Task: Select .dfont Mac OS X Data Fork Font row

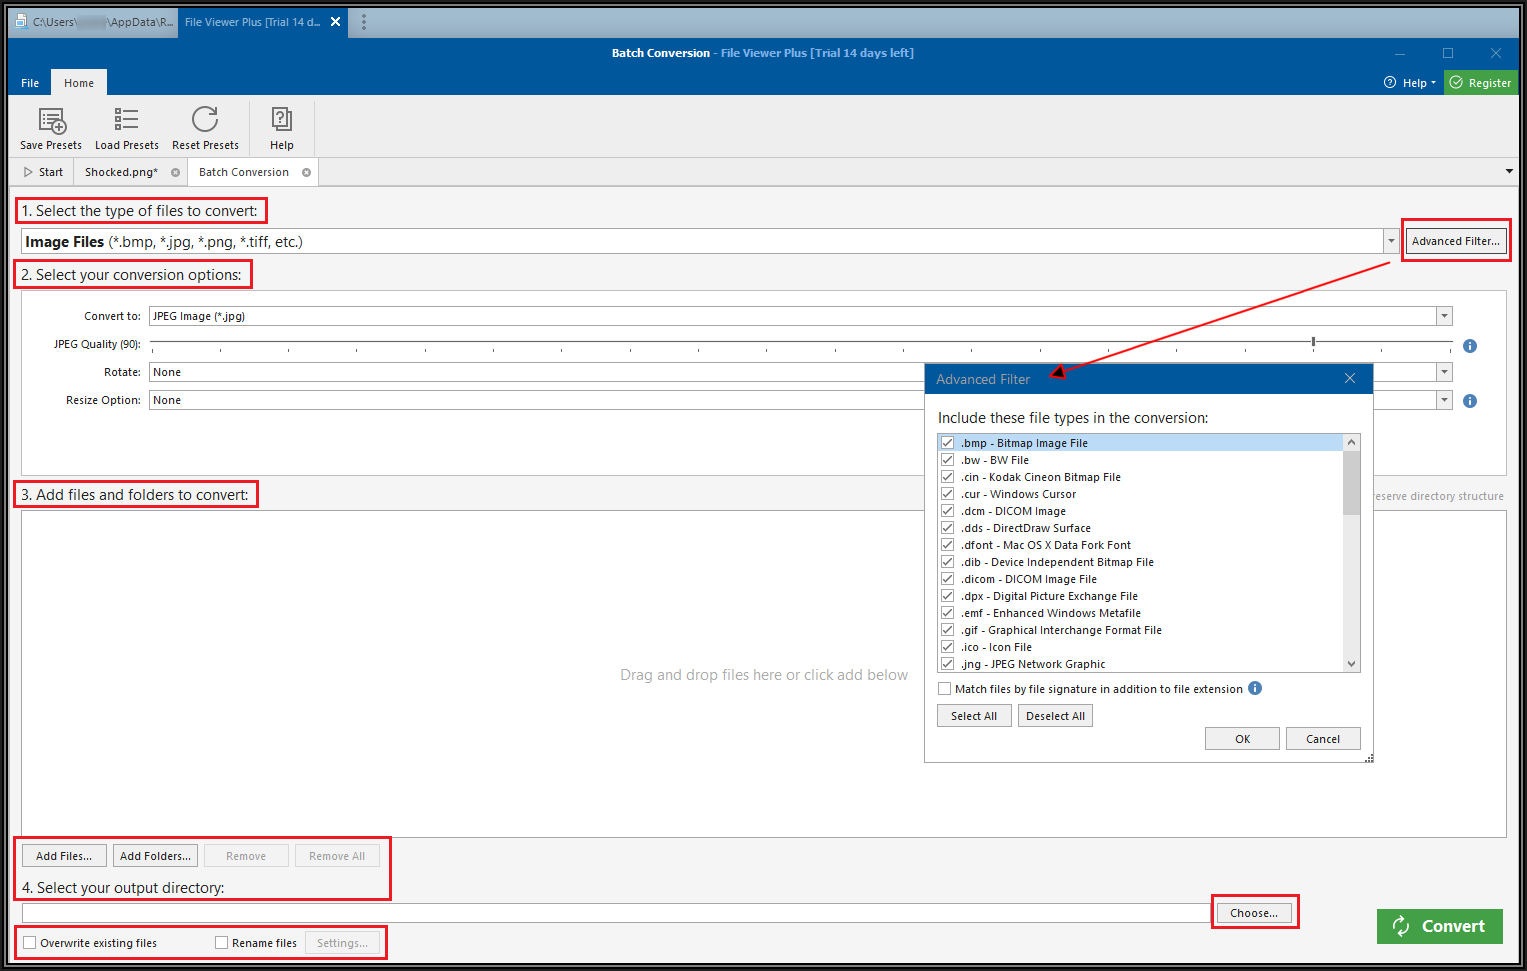Action: [x=1140, y=545]
